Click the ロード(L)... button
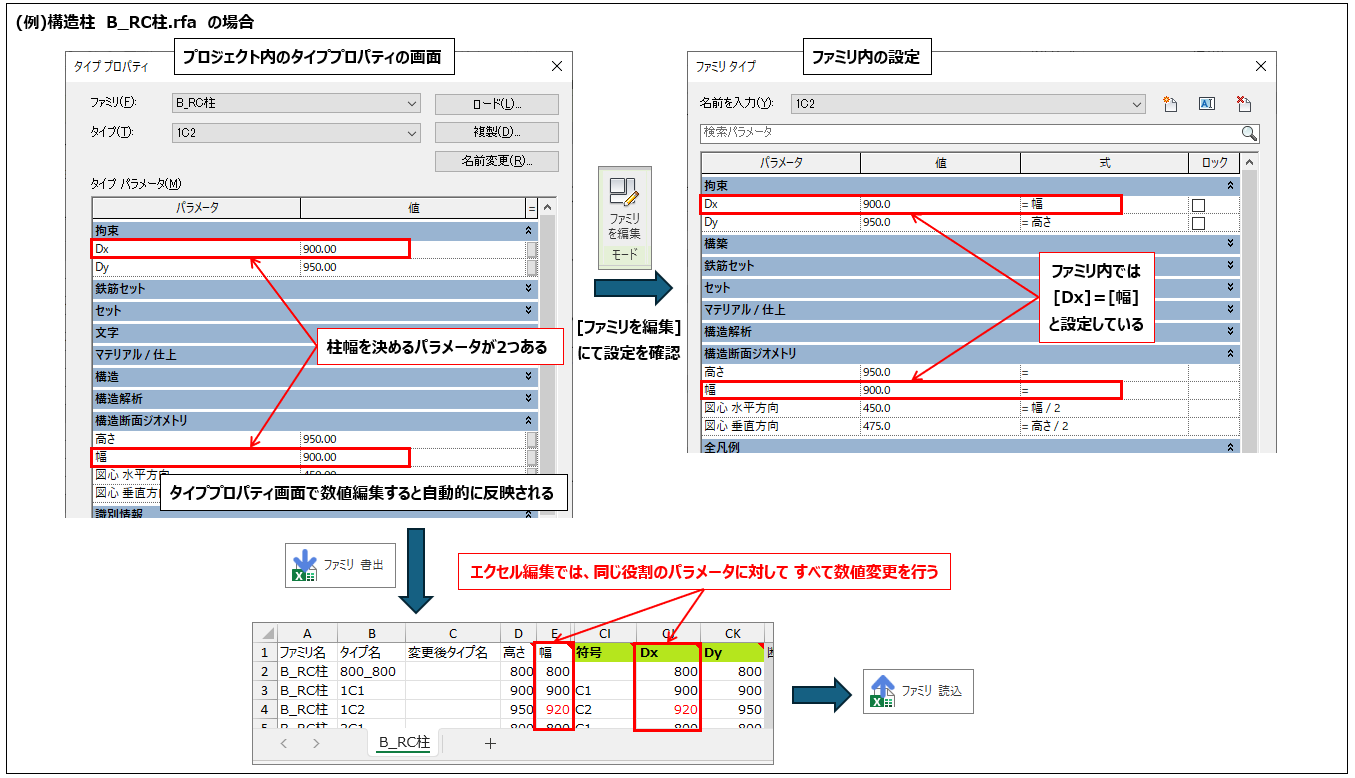 (x=496, y=104)
